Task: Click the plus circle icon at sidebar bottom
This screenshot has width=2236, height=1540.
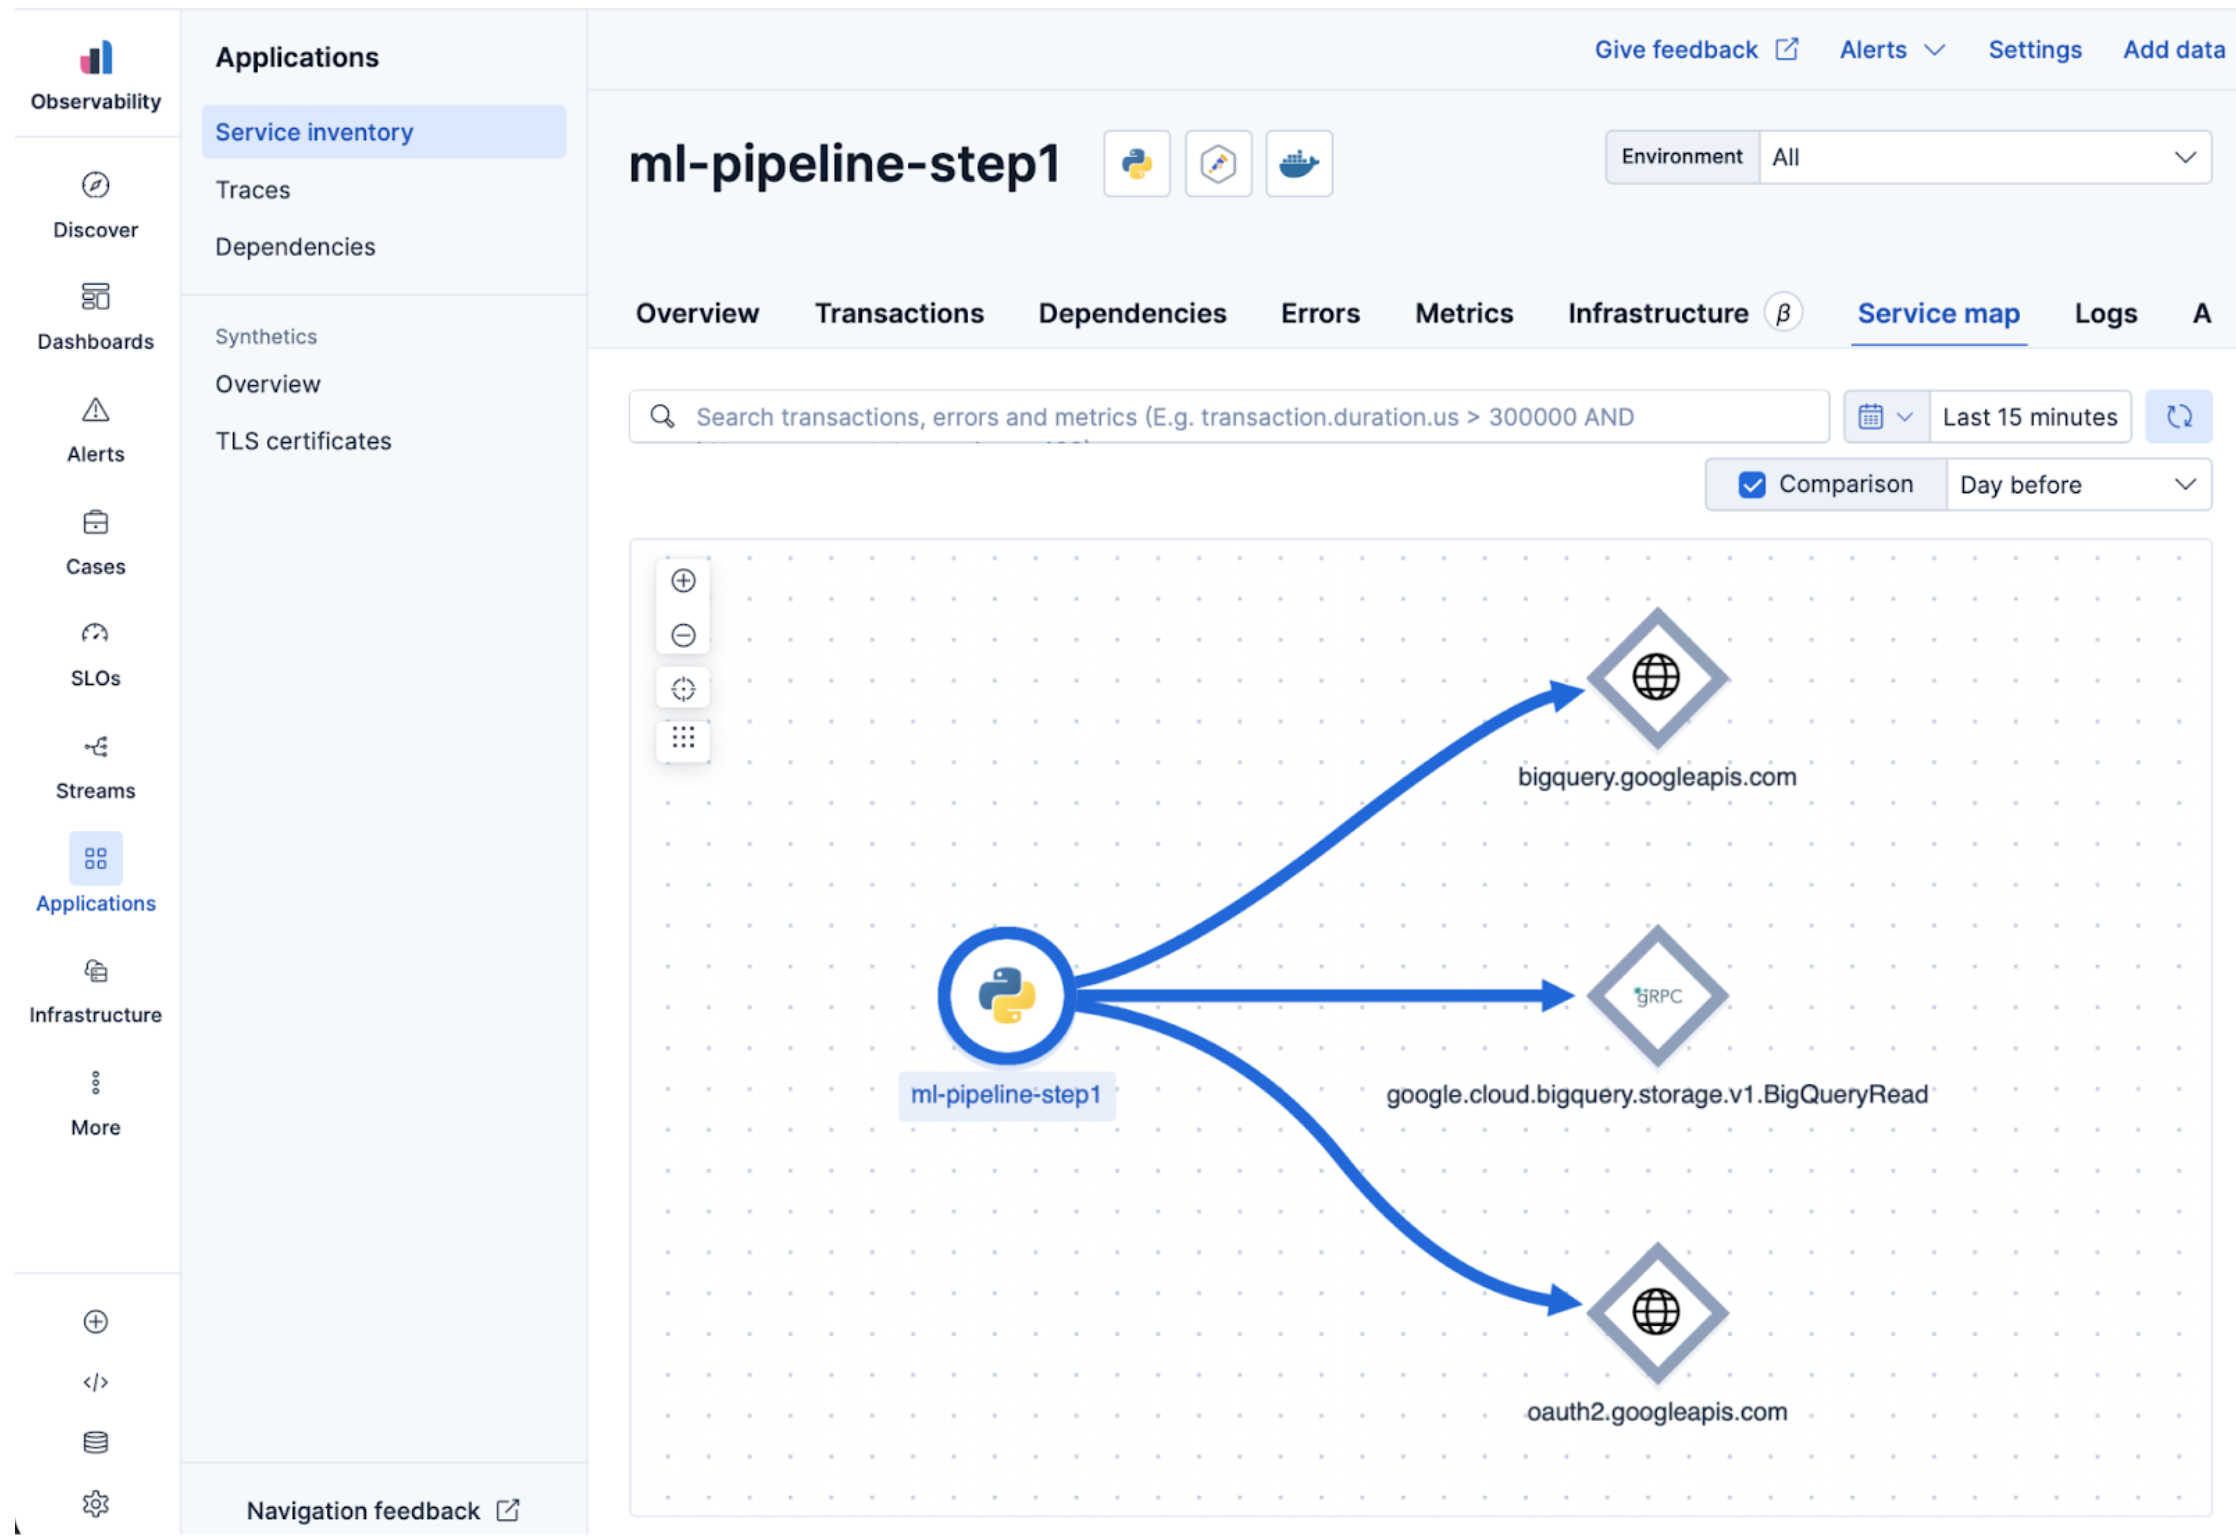Action: [x=95, y=1322]
